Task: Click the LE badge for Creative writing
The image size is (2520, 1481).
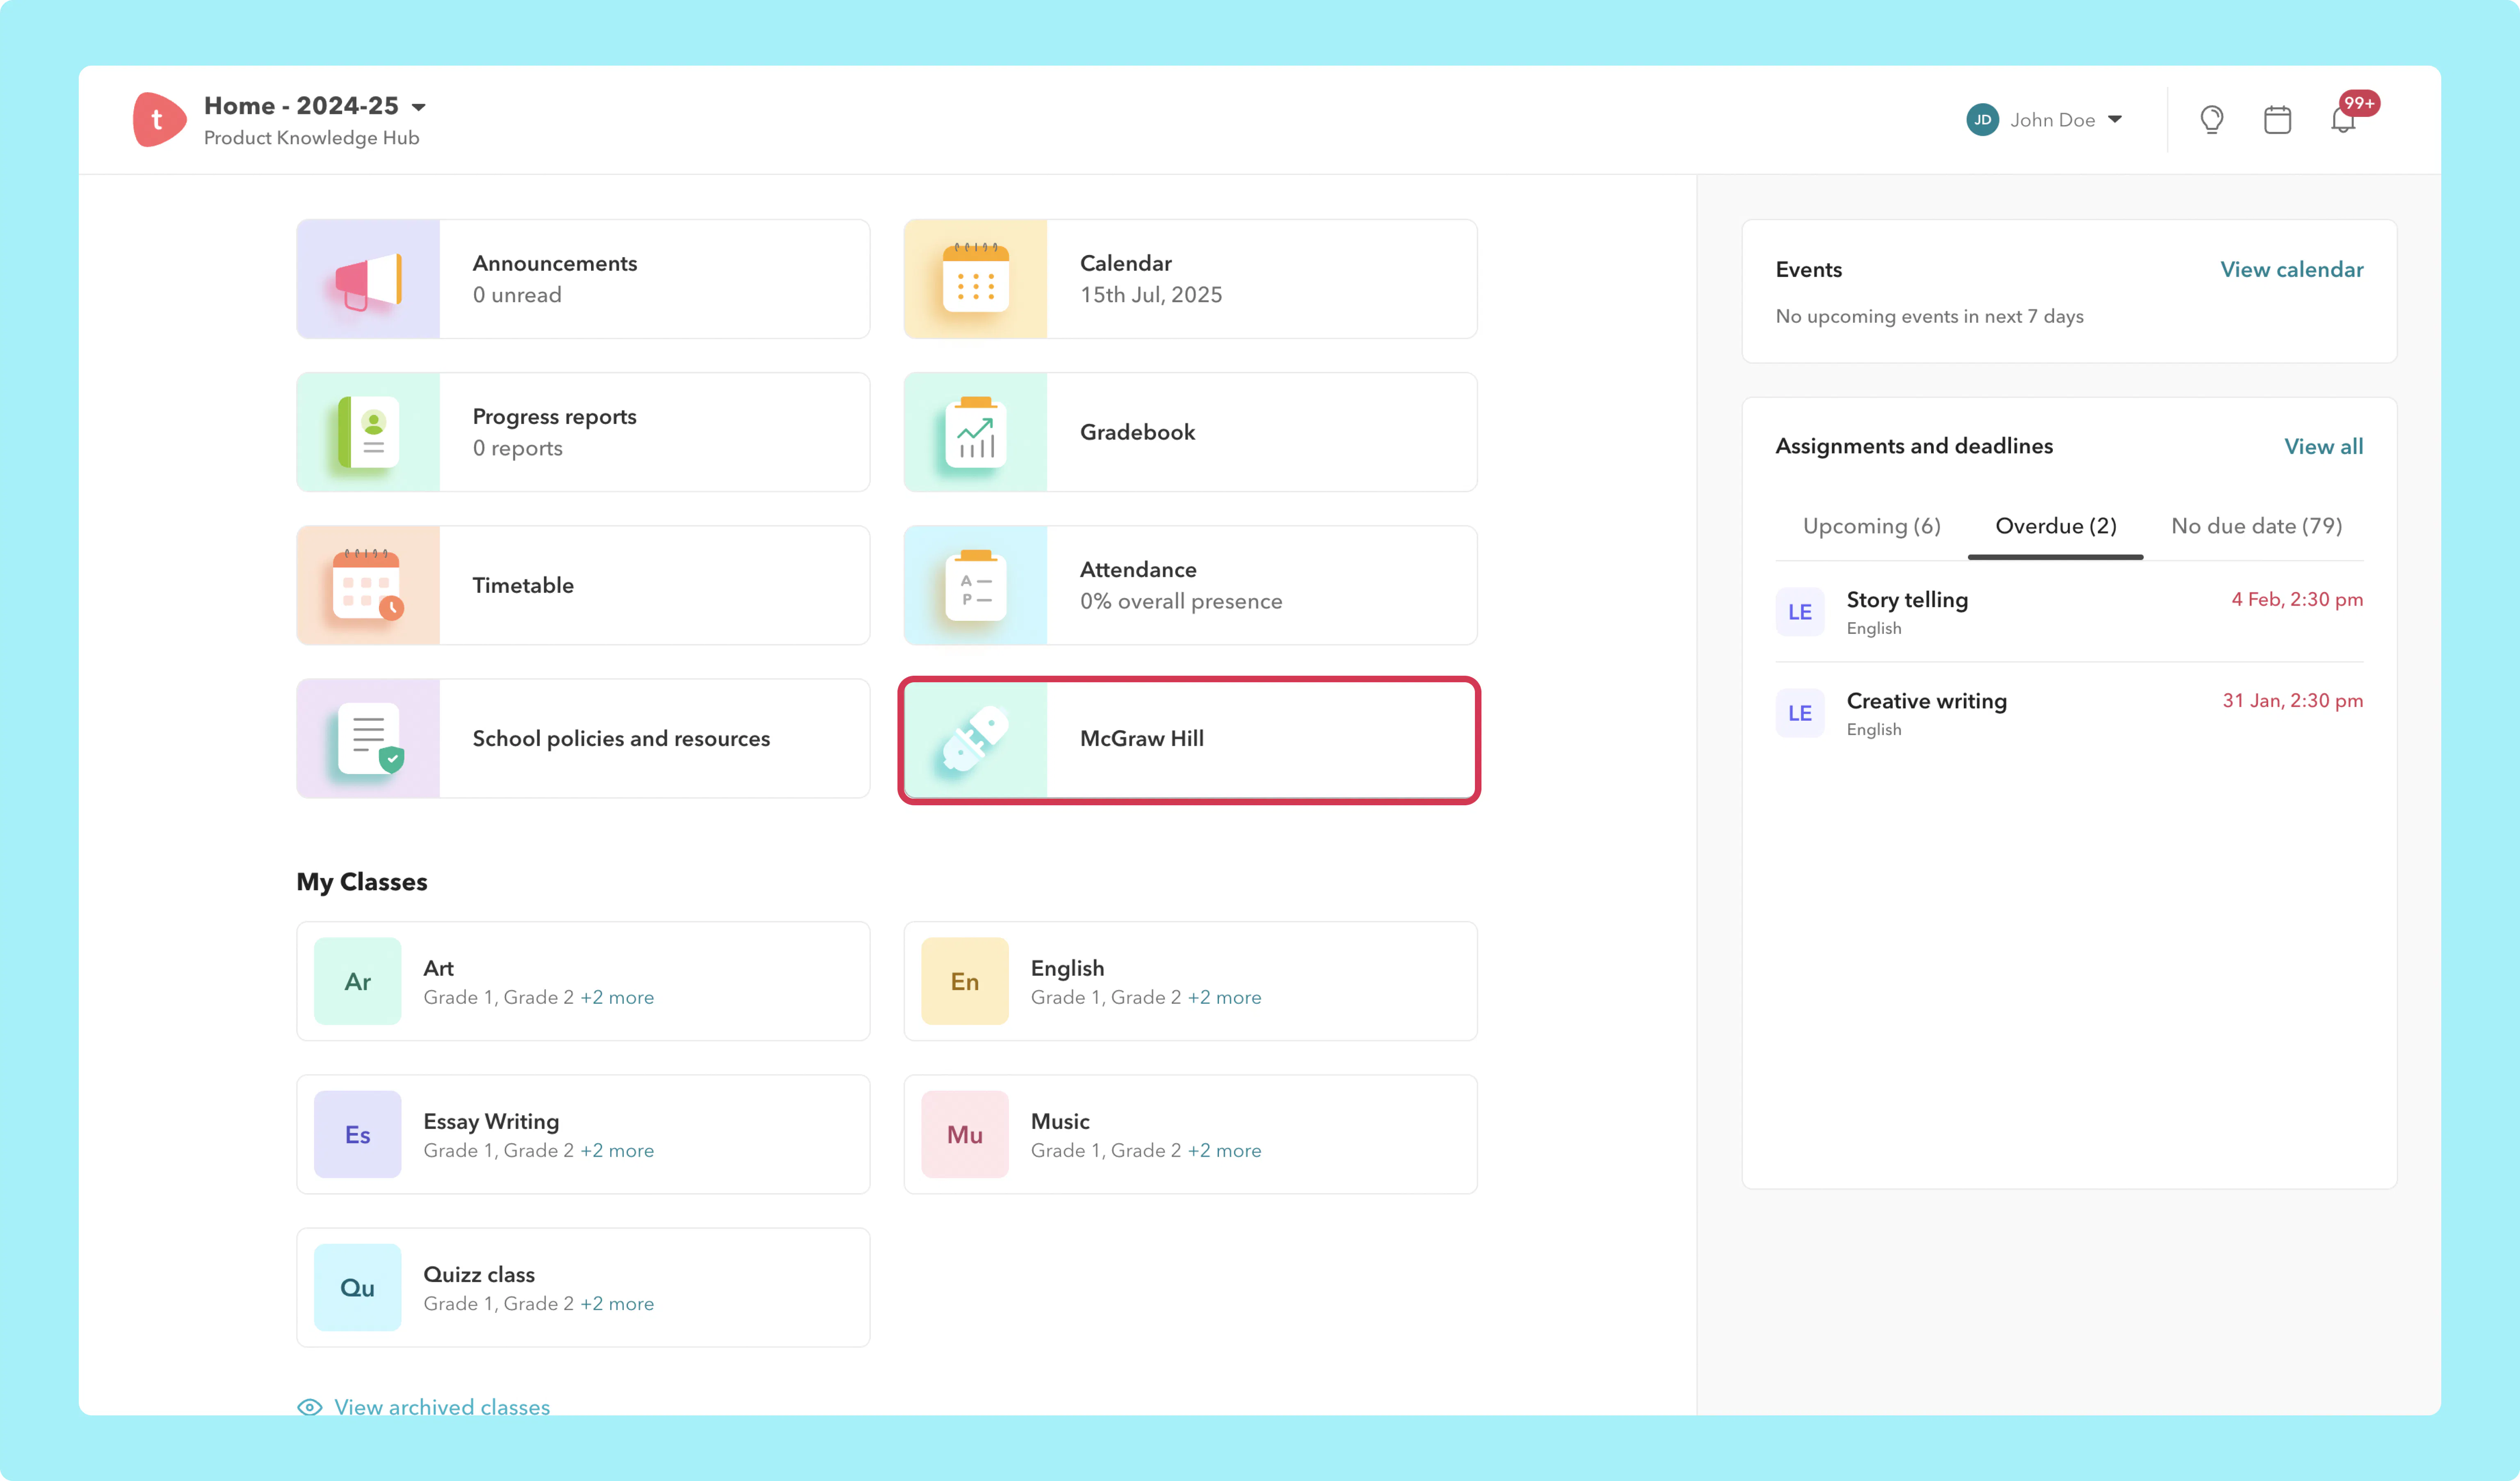Action: tap(1800, 713)
